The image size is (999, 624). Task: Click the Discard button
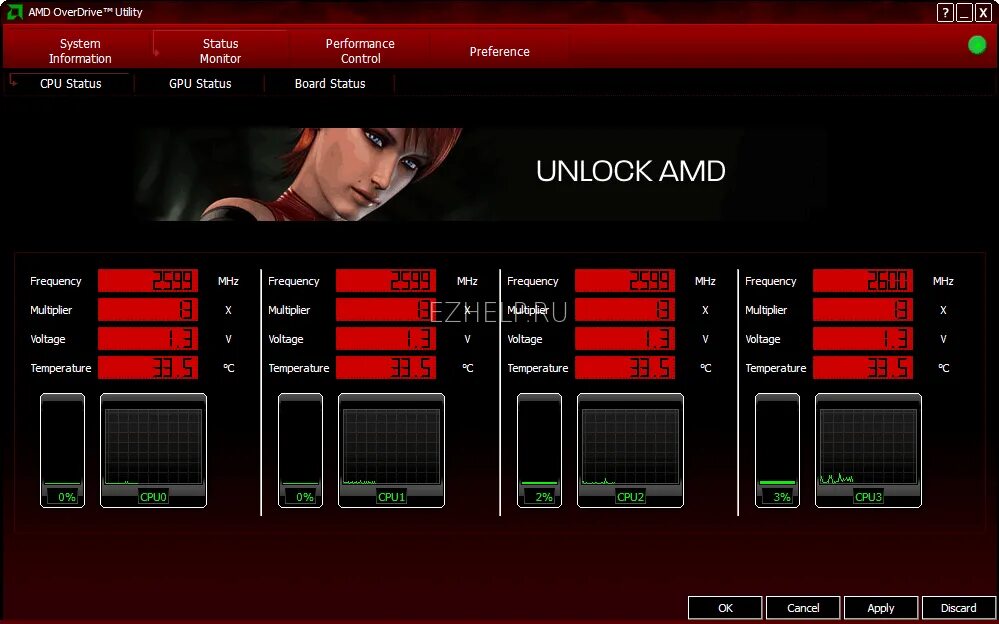[x=958, y=608]
